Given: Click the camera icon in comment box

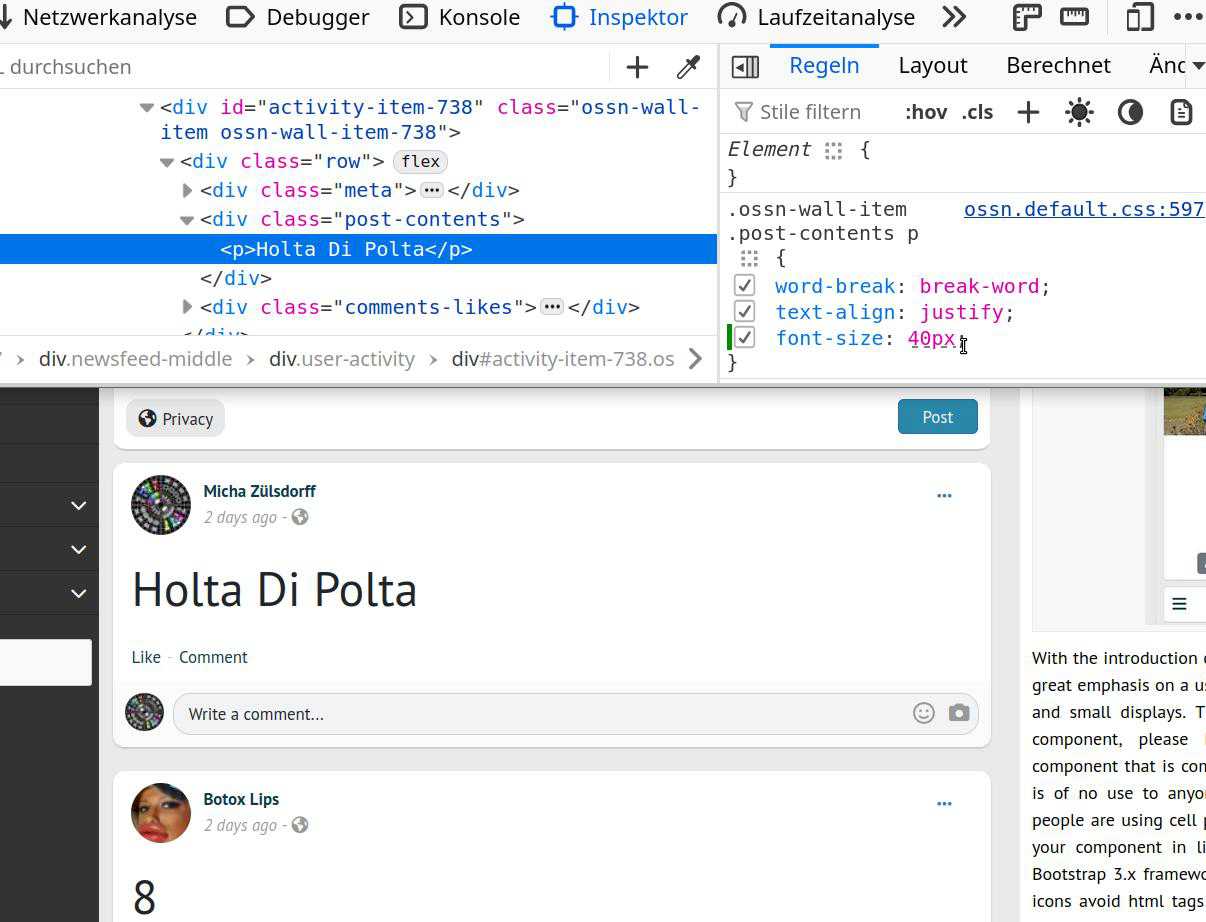Looking at the screenshot, I should pyautogui.click(x=959, y=713).
